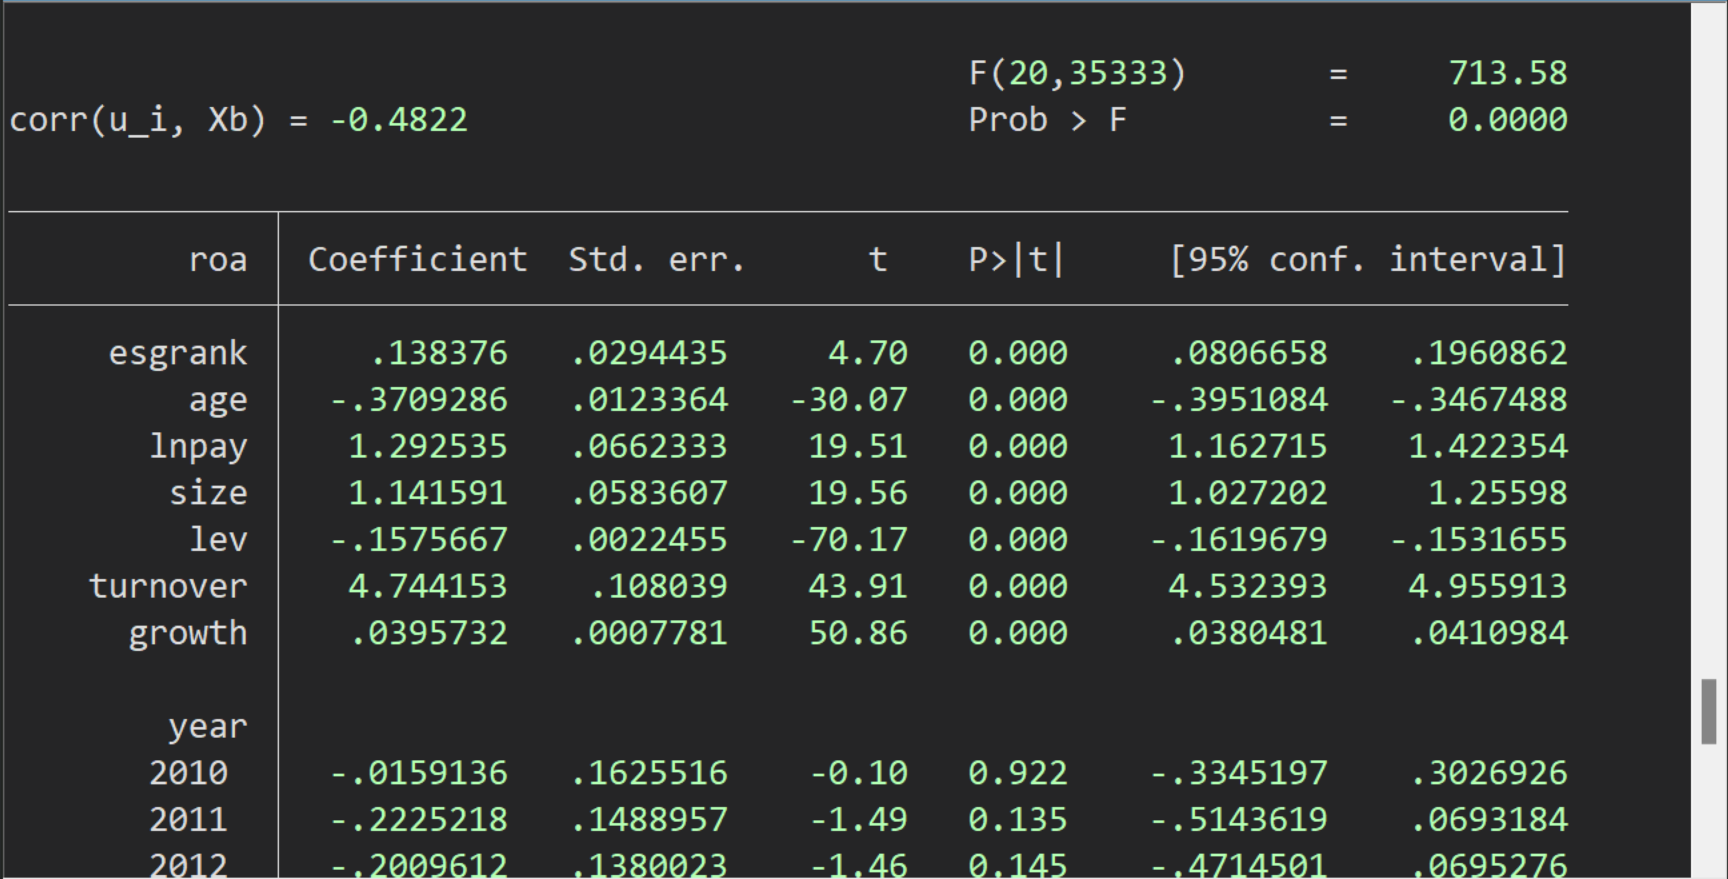Click the growth variable row label
The width and height of the screenshot is (1728, 879).
(x=188, y=633)
